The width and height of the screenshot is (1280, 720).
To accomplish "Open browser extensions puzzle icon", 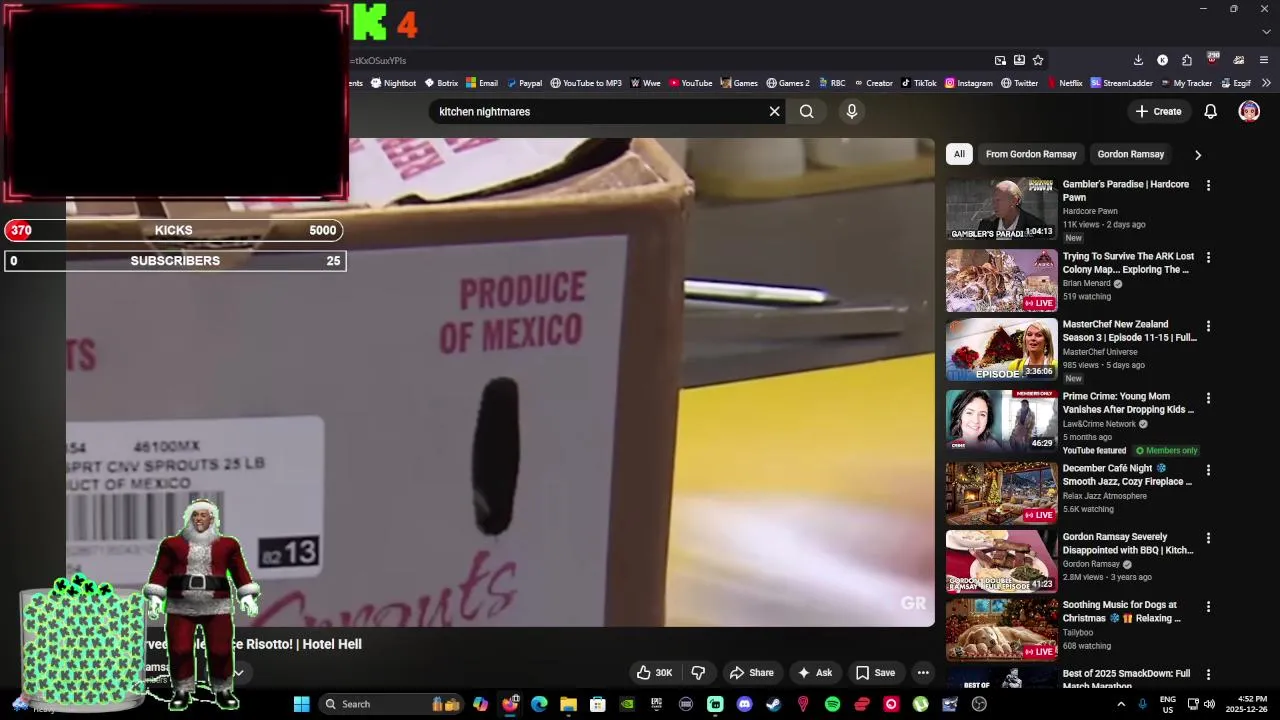I will [1186, 60].
